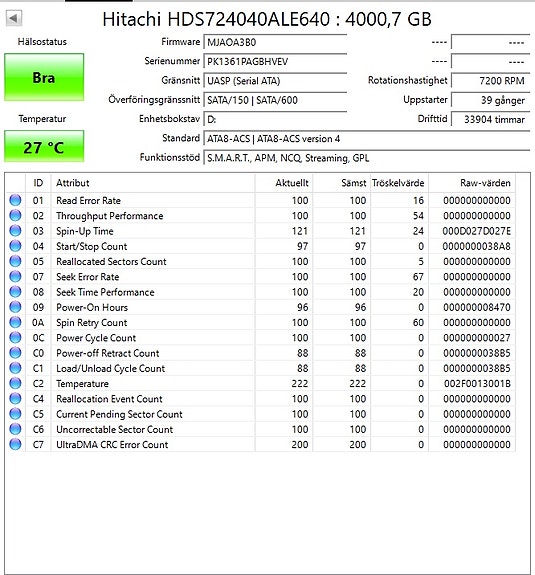
Task: Go to the previous disk with the arrow button
Action: tap(14, 18)
